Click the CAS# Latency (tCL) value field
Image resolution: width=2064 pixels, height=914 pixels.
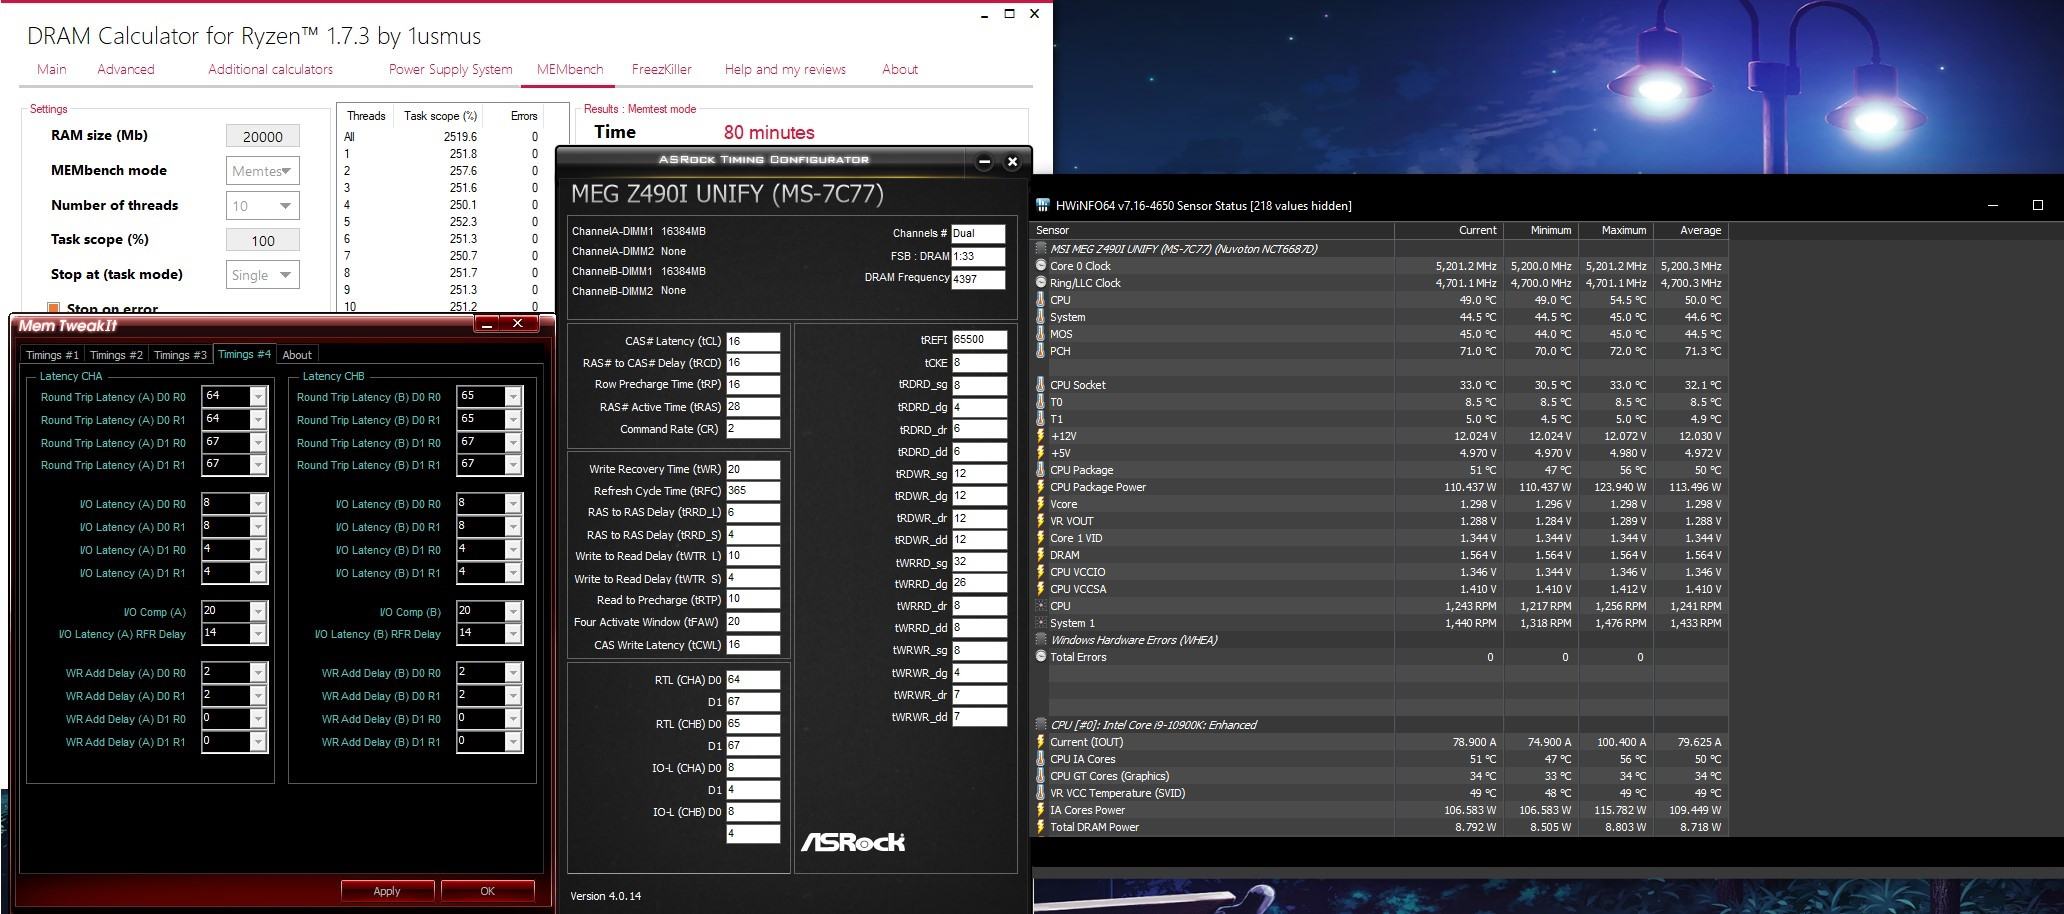753,341
